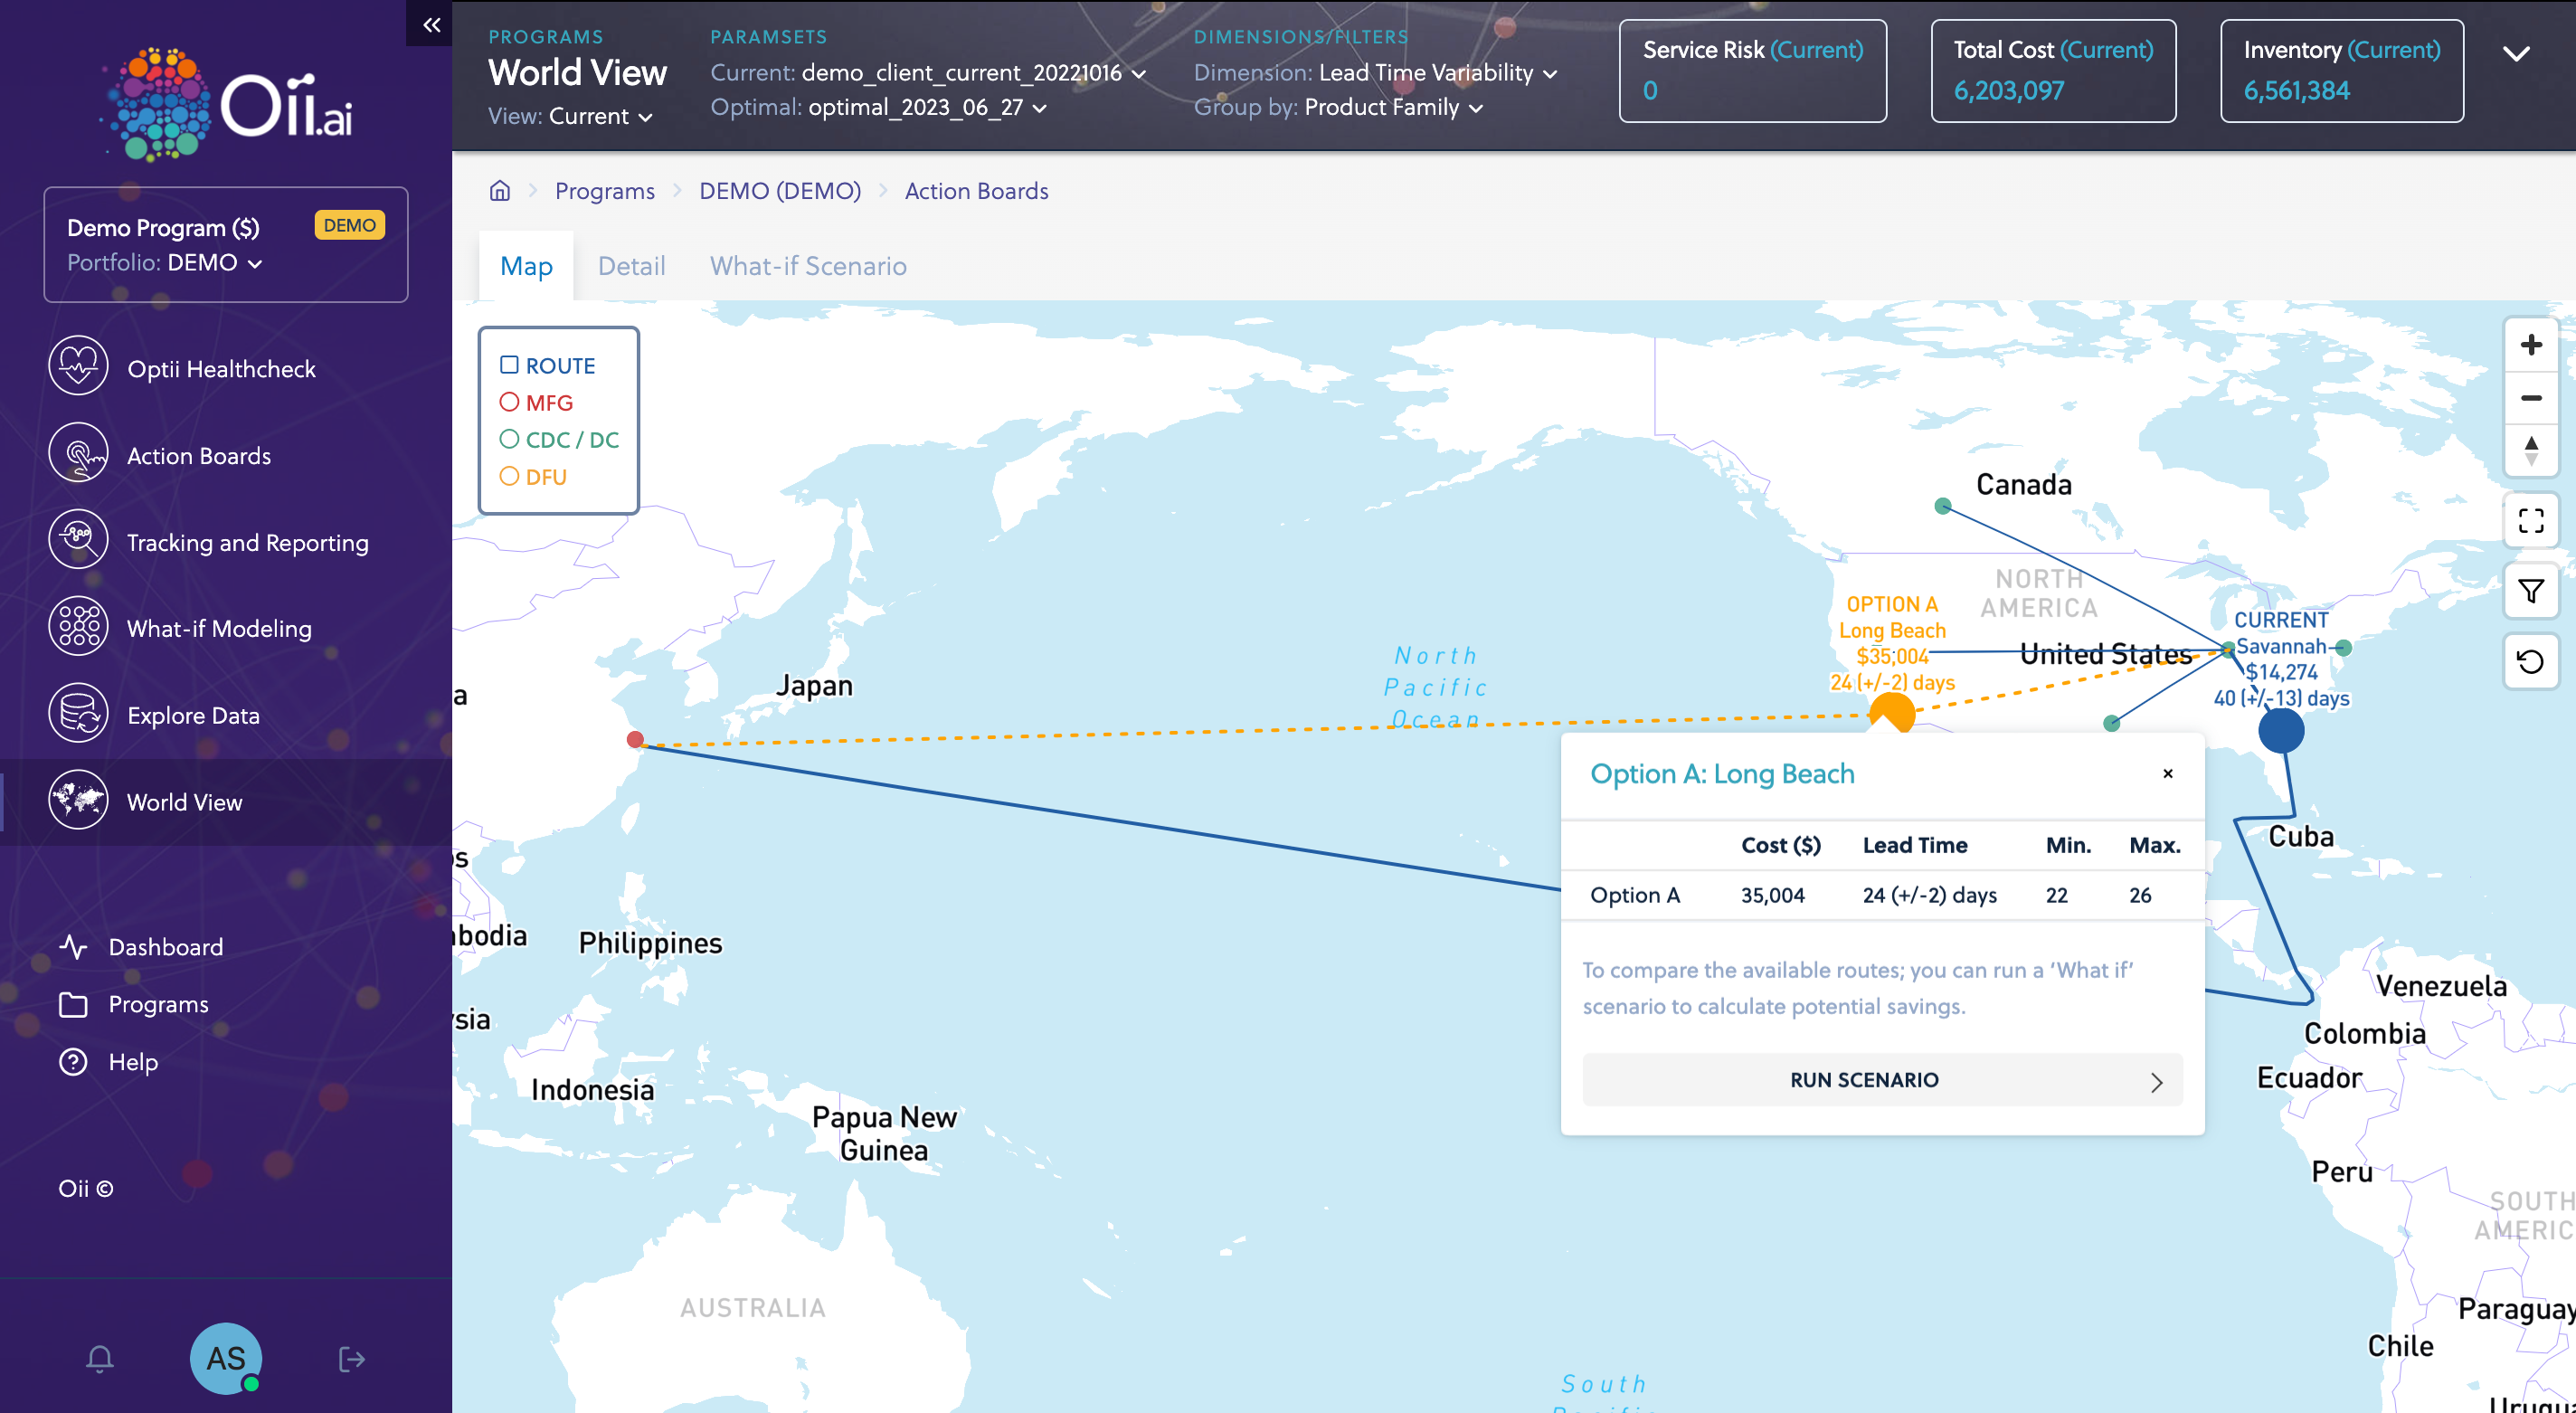Toggle the MFG legend option
The width and height of the screenshot is (2576, 1413).
click(509, 402)
